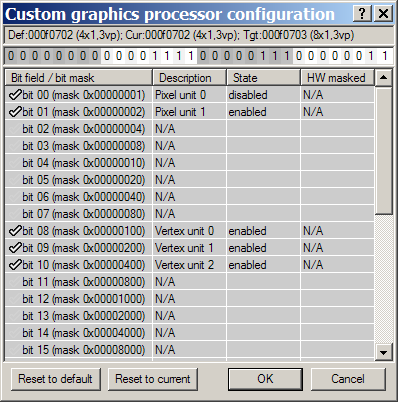Click the scrollbar down arrow
Image resolution: width=398 pixels, height=402 pixels.
point(383,352)
